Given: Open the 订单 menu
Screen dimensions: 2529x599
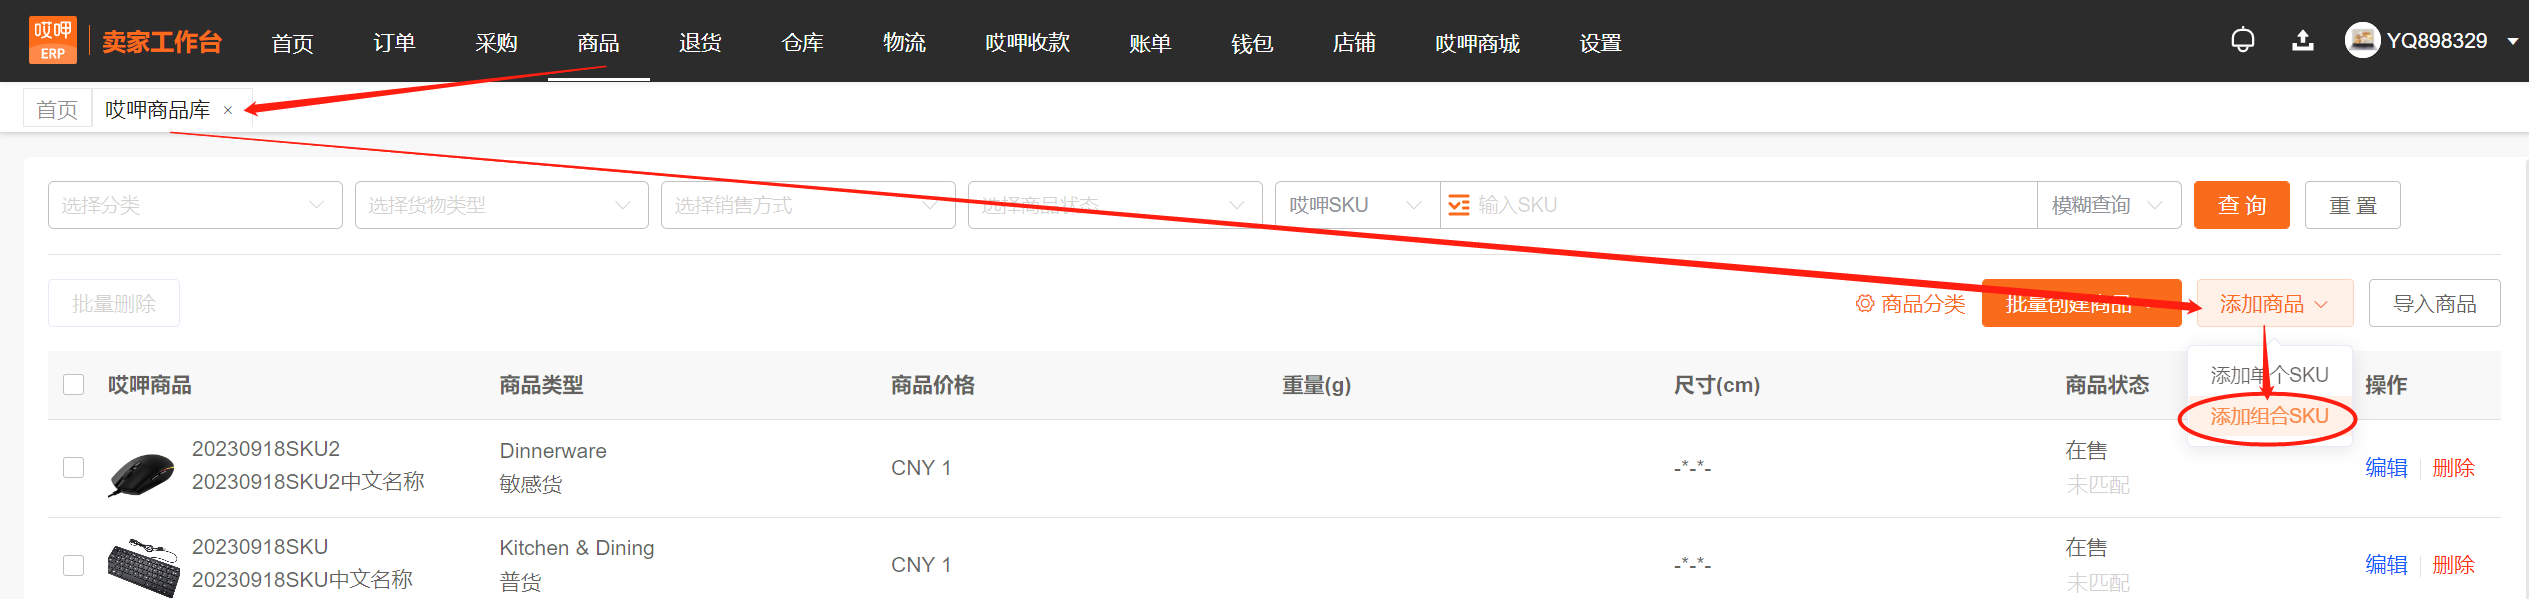Looking at the screenshot, I should click(394, 42).
